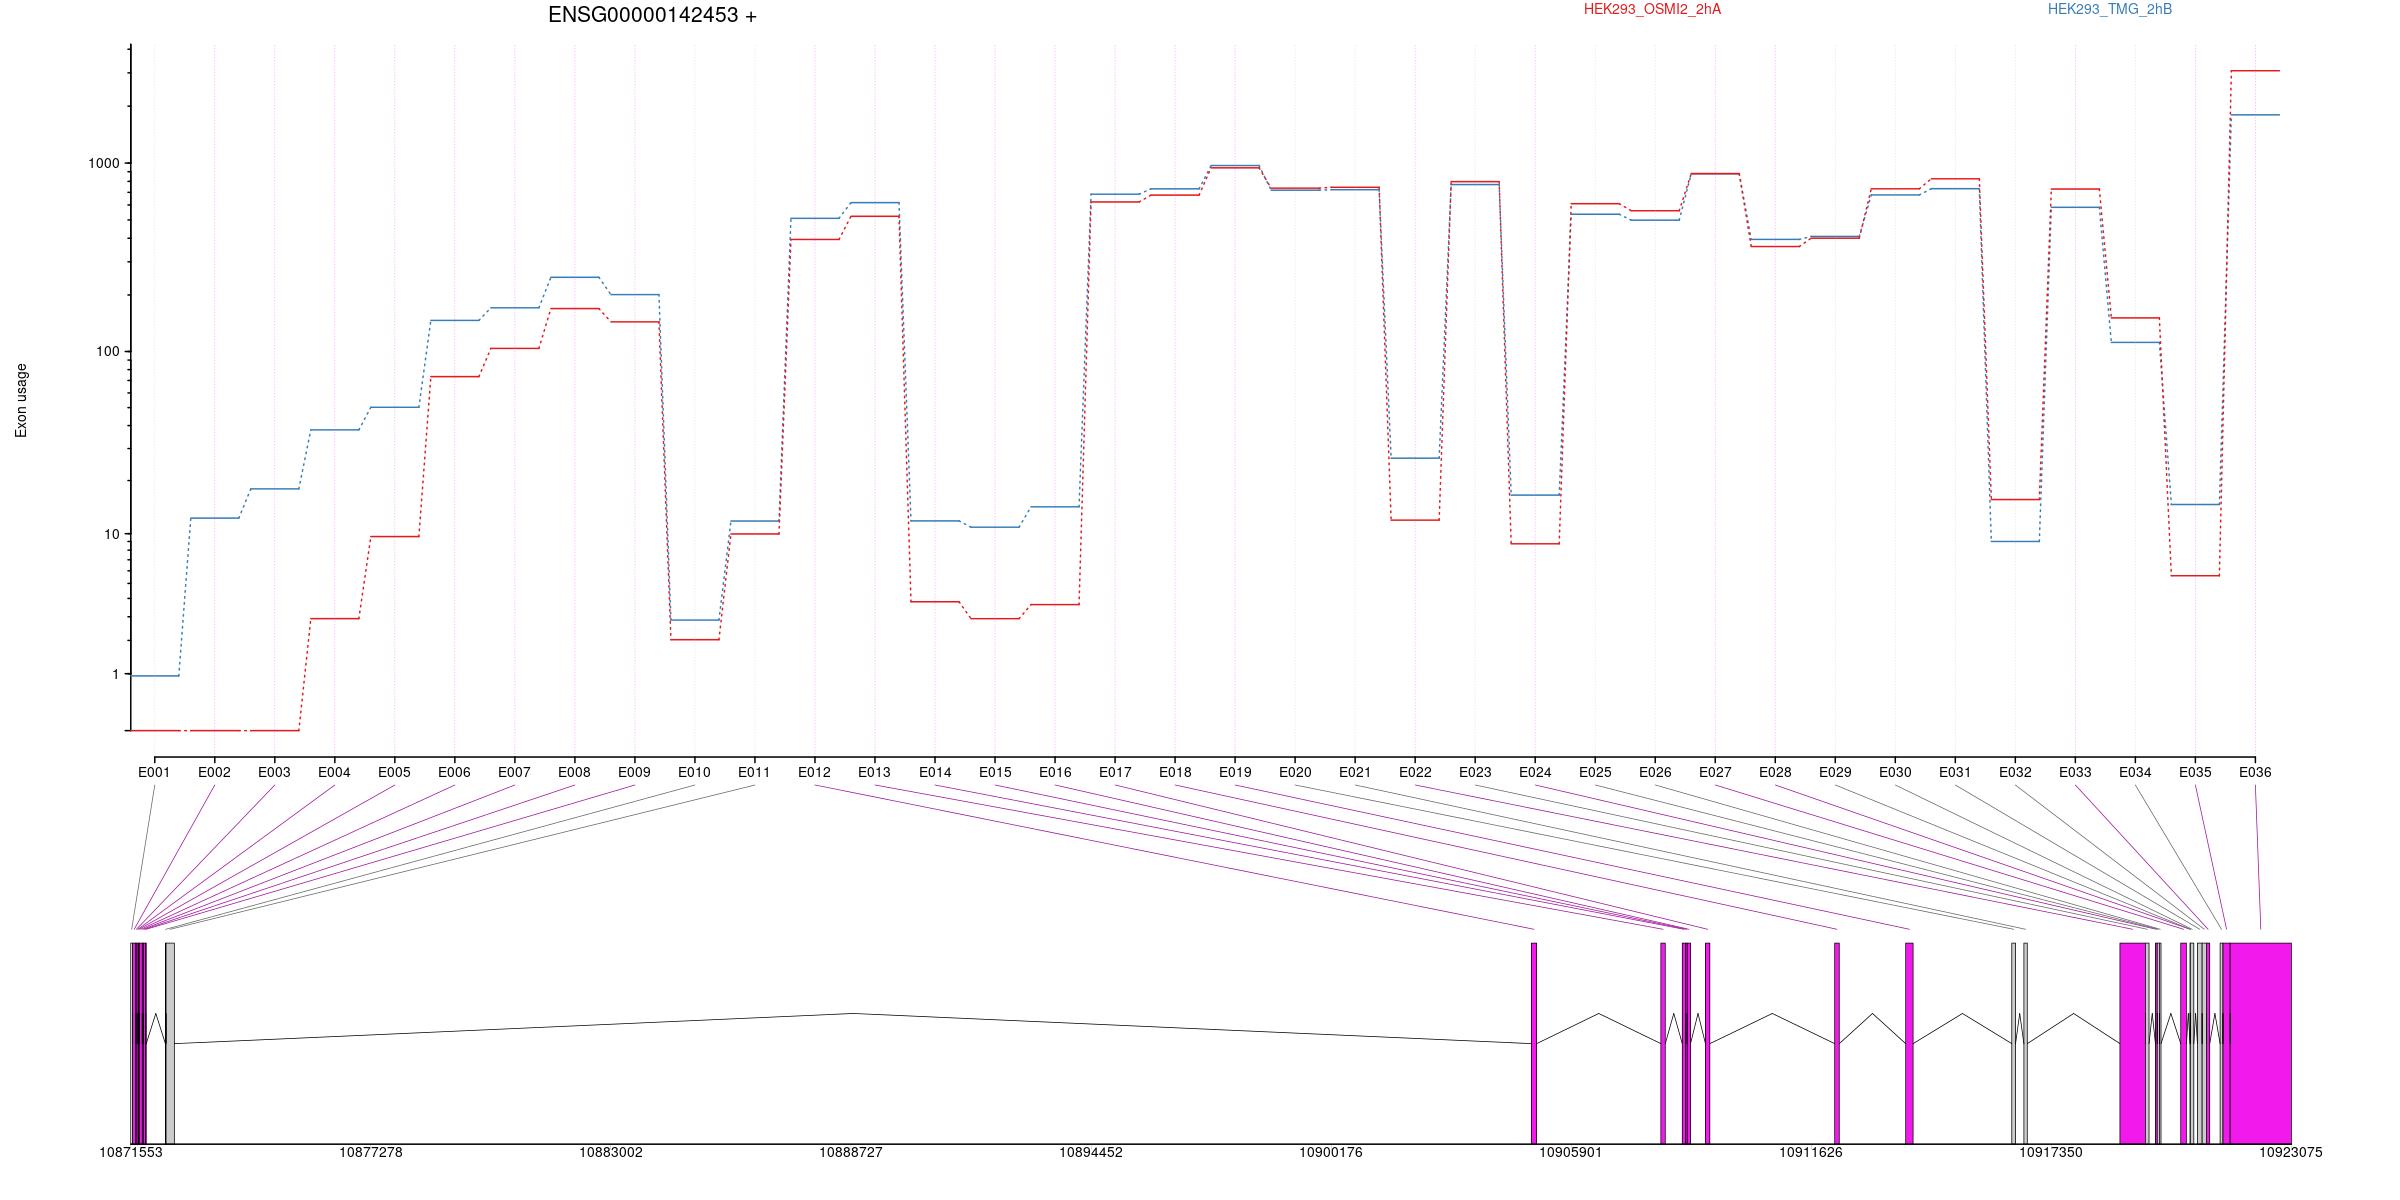Screen dimensions: 2400x1200
Task: Click exon label E004
Action: [334, 773]
